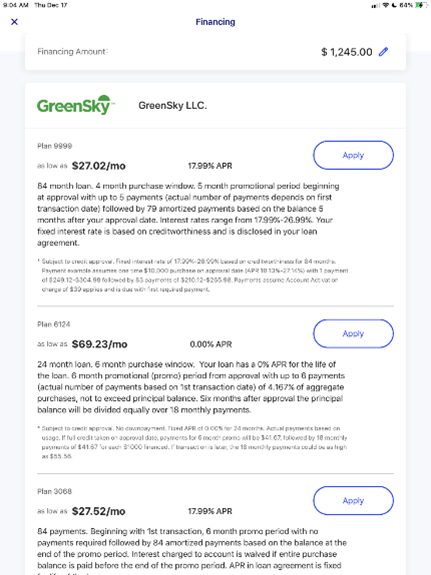Viewport: 431px width, 575px height.
Task: Select the $1,245.00 financing amount value
Action: coord(347,52)
